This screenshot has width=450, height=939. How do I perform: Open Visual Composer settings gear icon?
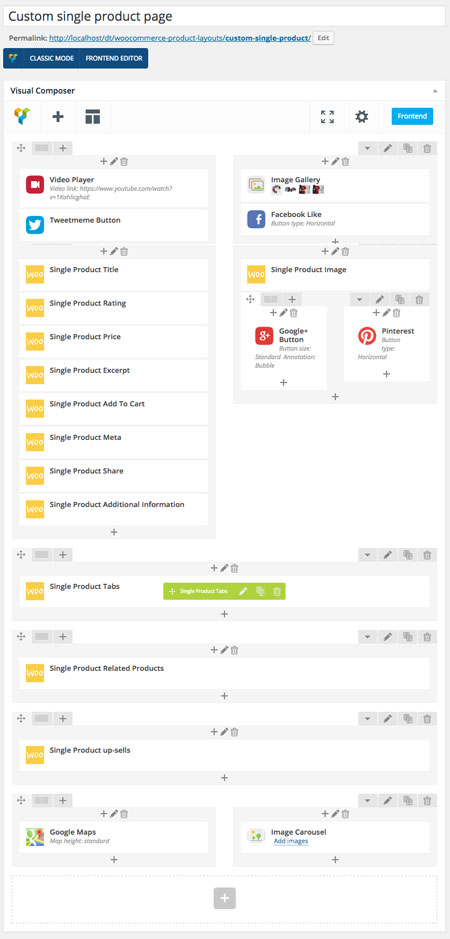pos(361,117)
